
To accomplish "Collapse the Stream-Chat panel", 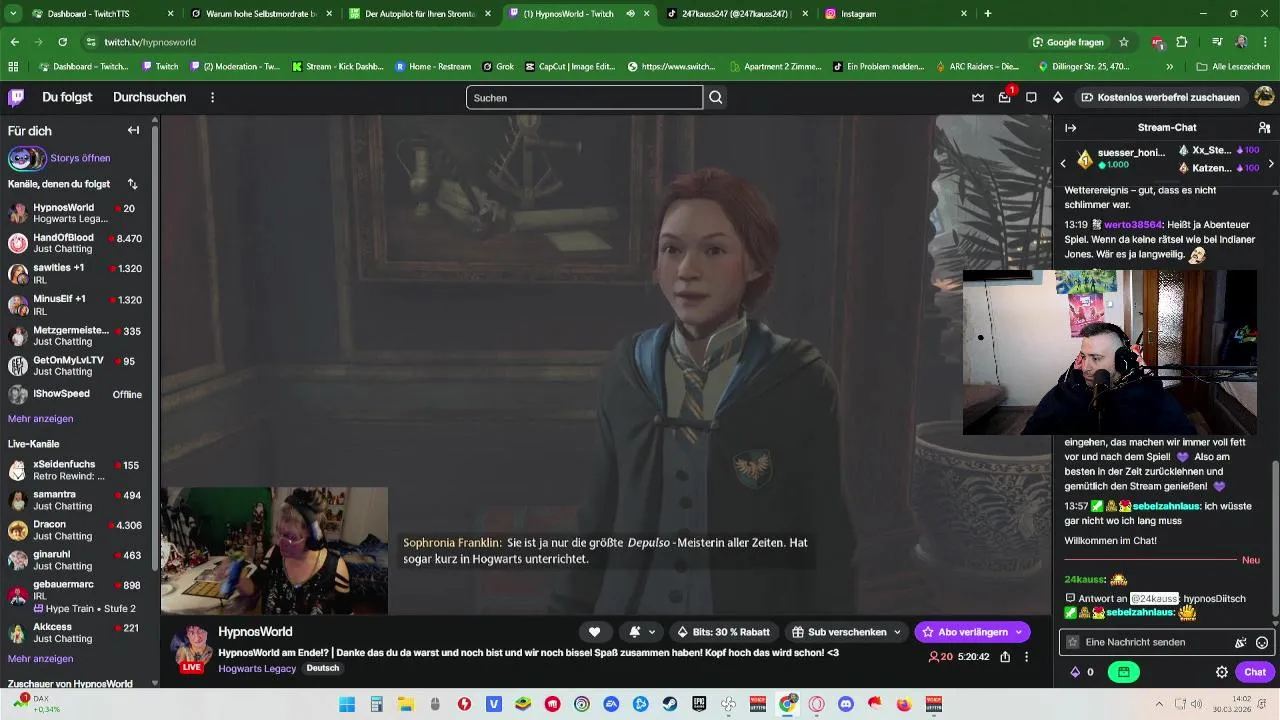I will pos(1070,128).
